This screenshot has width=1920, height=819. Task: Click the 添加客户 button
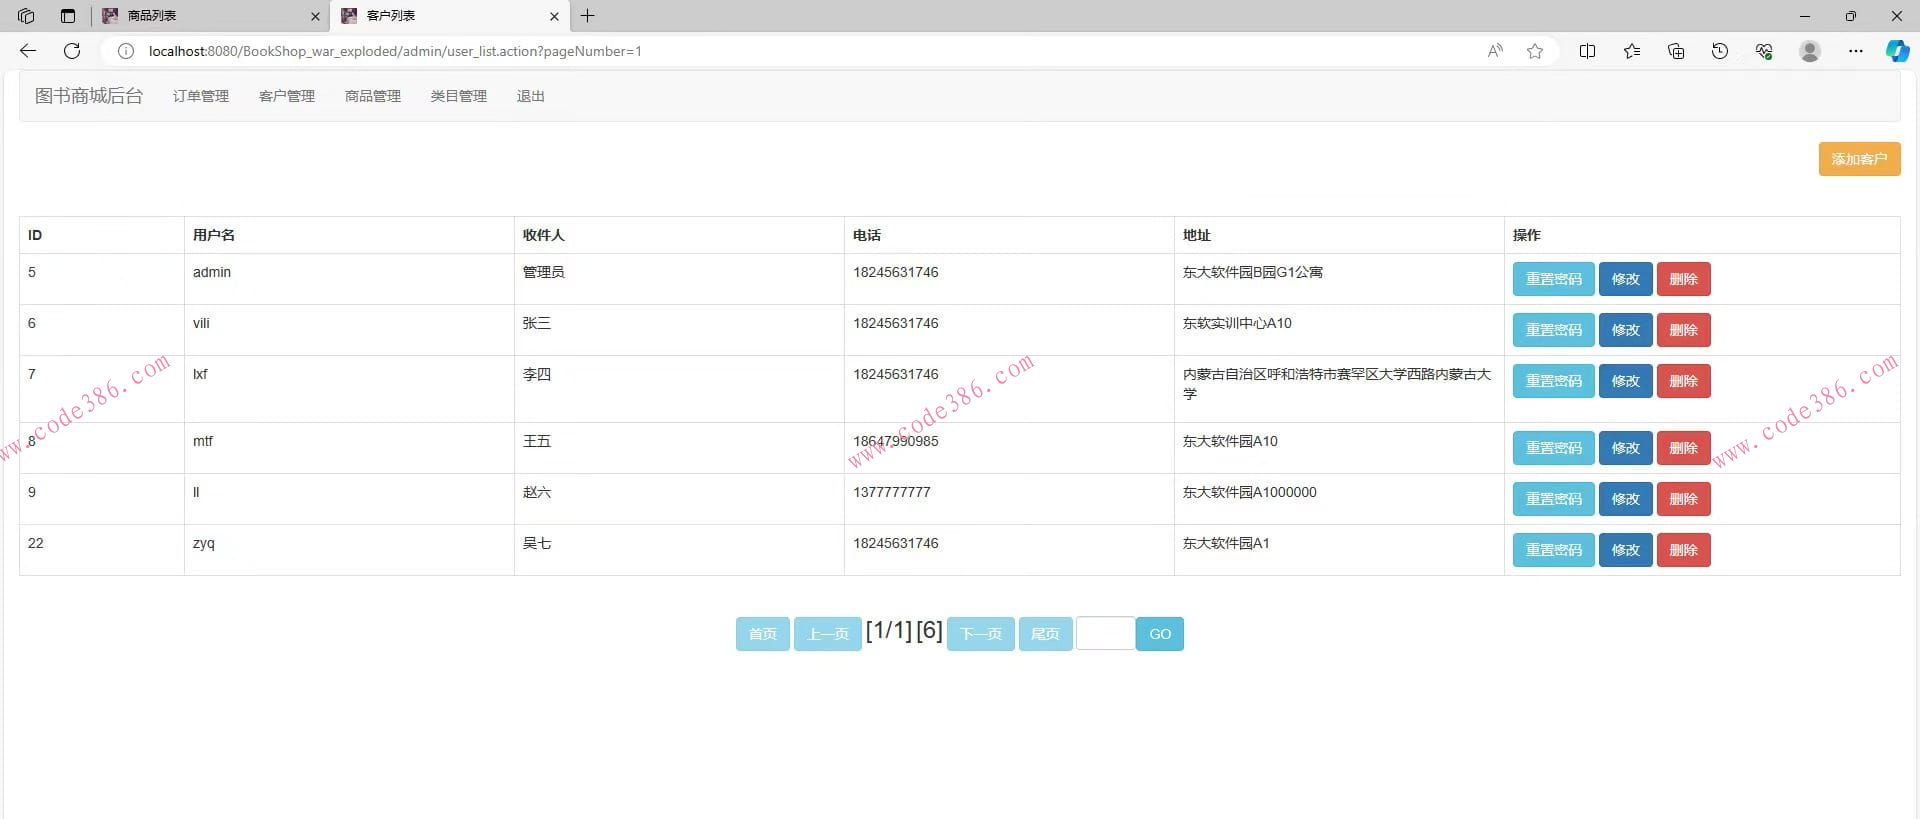pos(1859,159)
